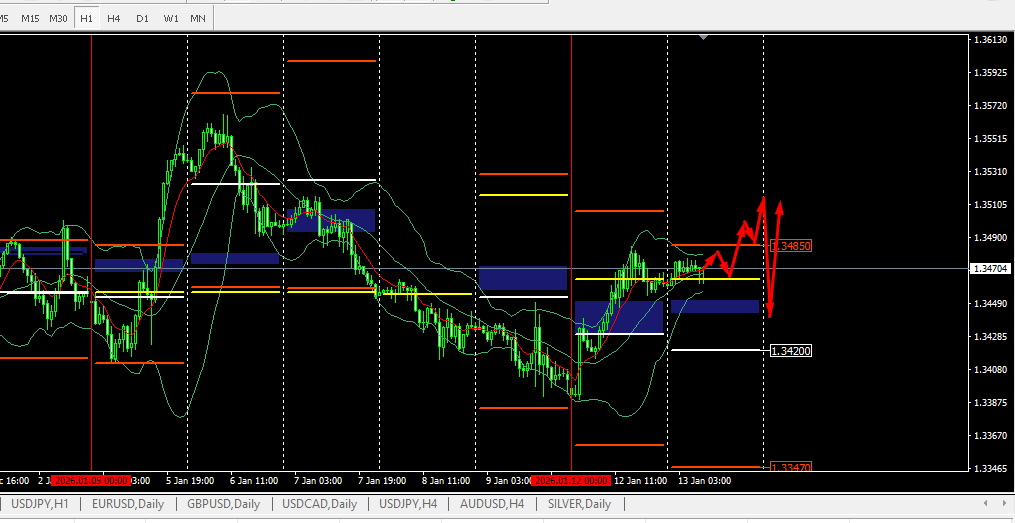
Task: Click the 1.35310 price scale value
Action: 990,172
